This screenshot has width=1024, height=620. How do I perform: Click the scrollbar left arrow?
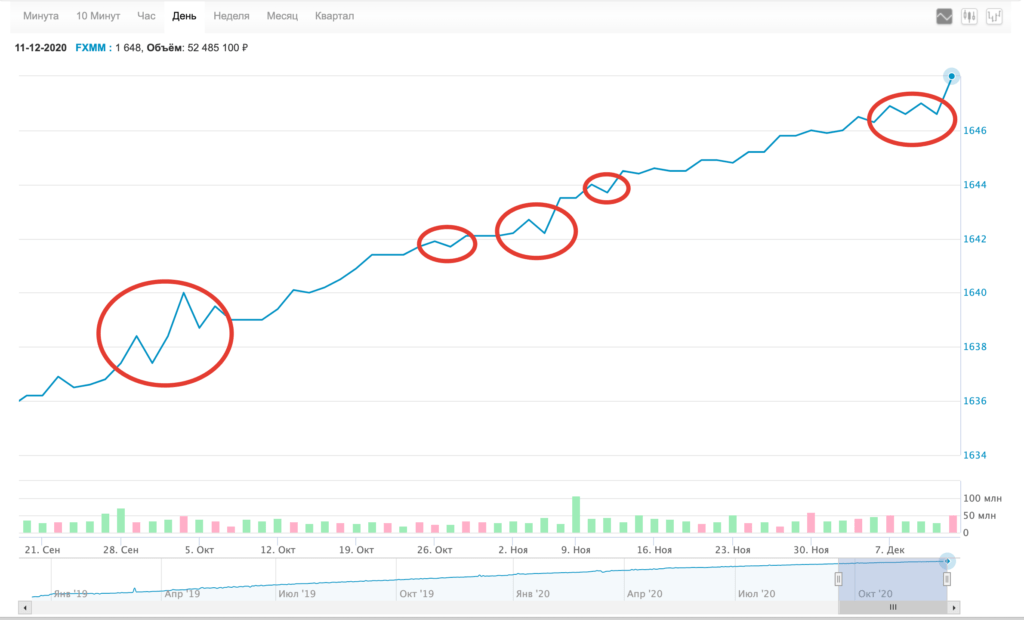click(24, 607)
